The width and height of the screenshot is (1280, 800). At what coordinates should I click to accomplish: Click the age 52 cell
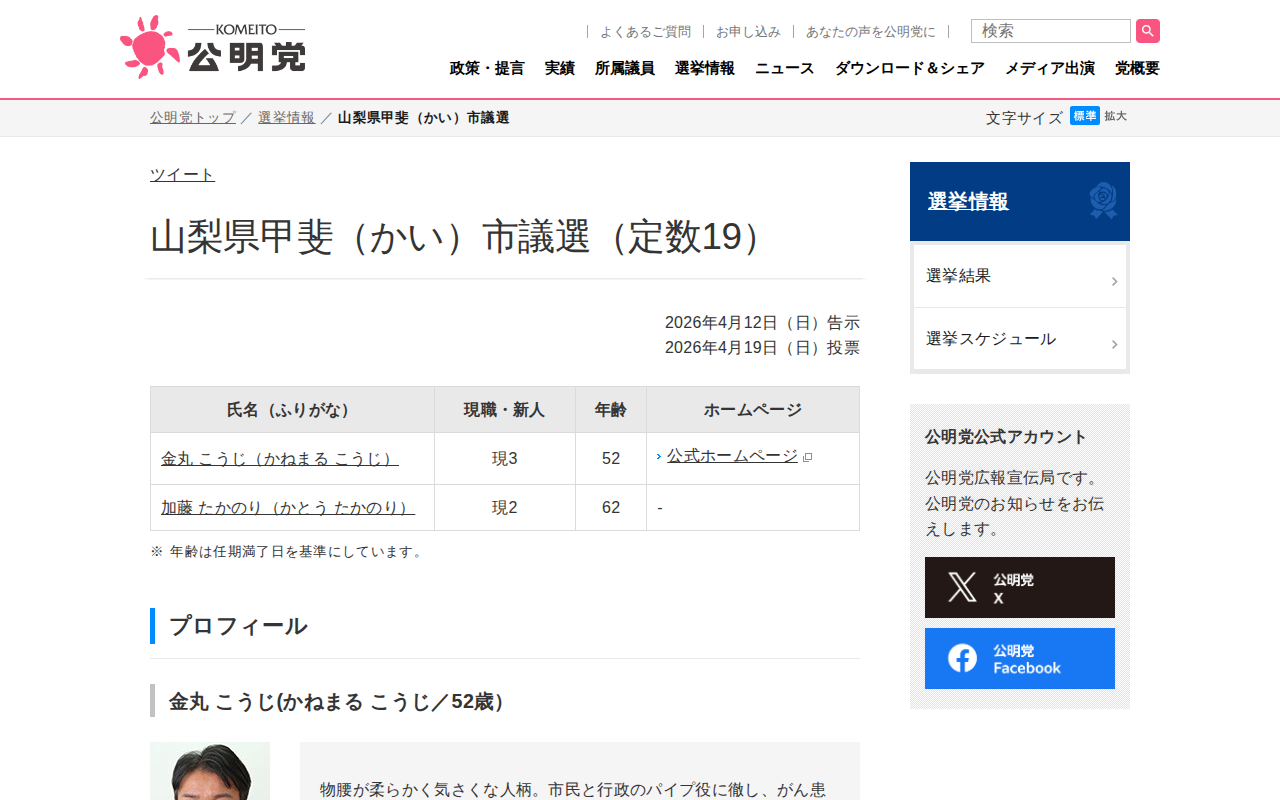pos(611,459)
